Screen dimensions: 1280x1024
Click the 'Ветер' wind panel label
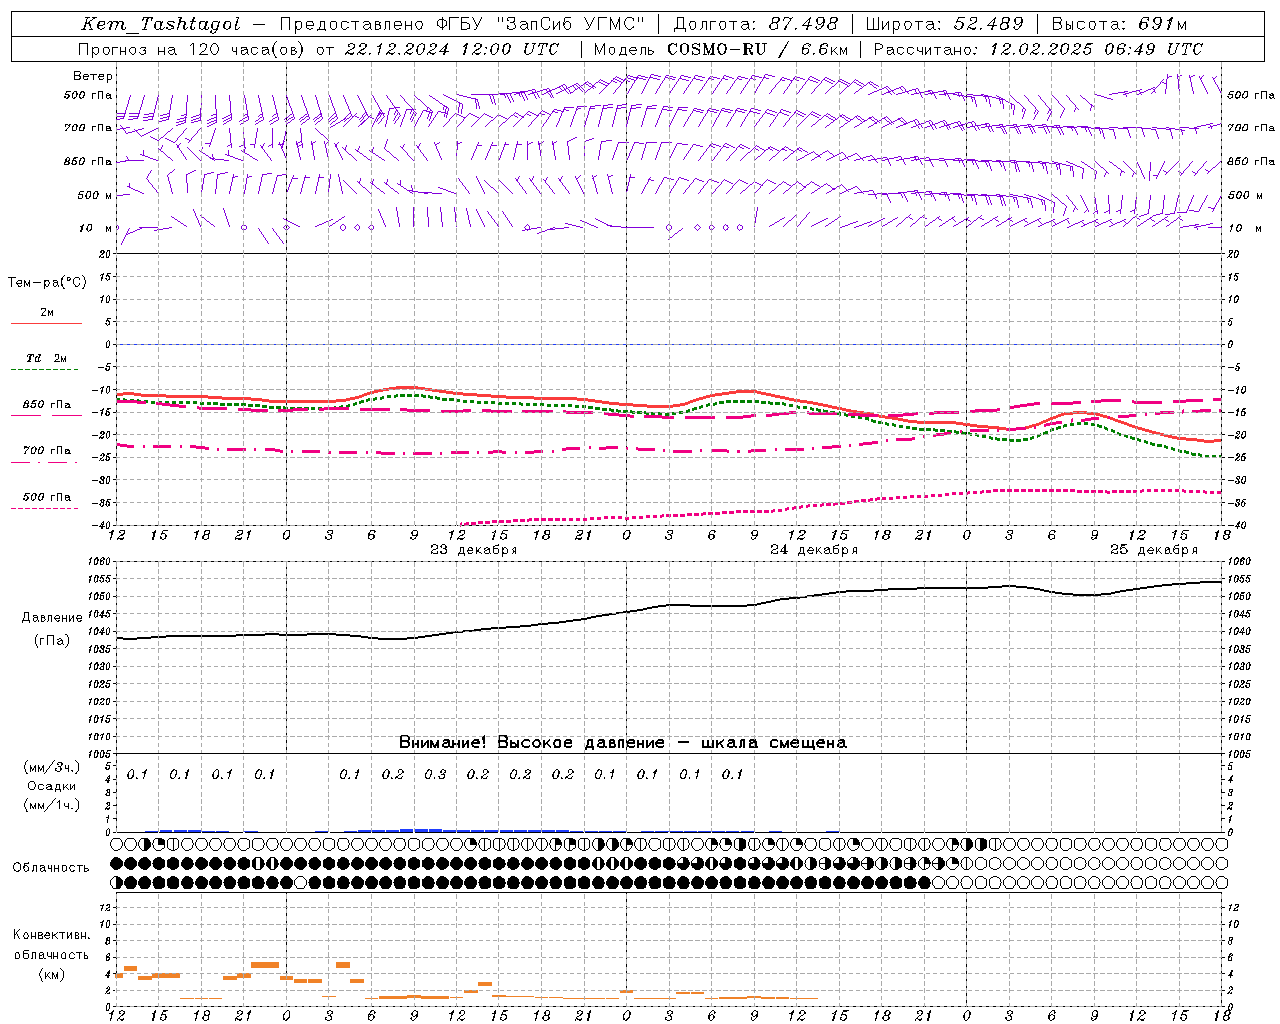(93, 76)
